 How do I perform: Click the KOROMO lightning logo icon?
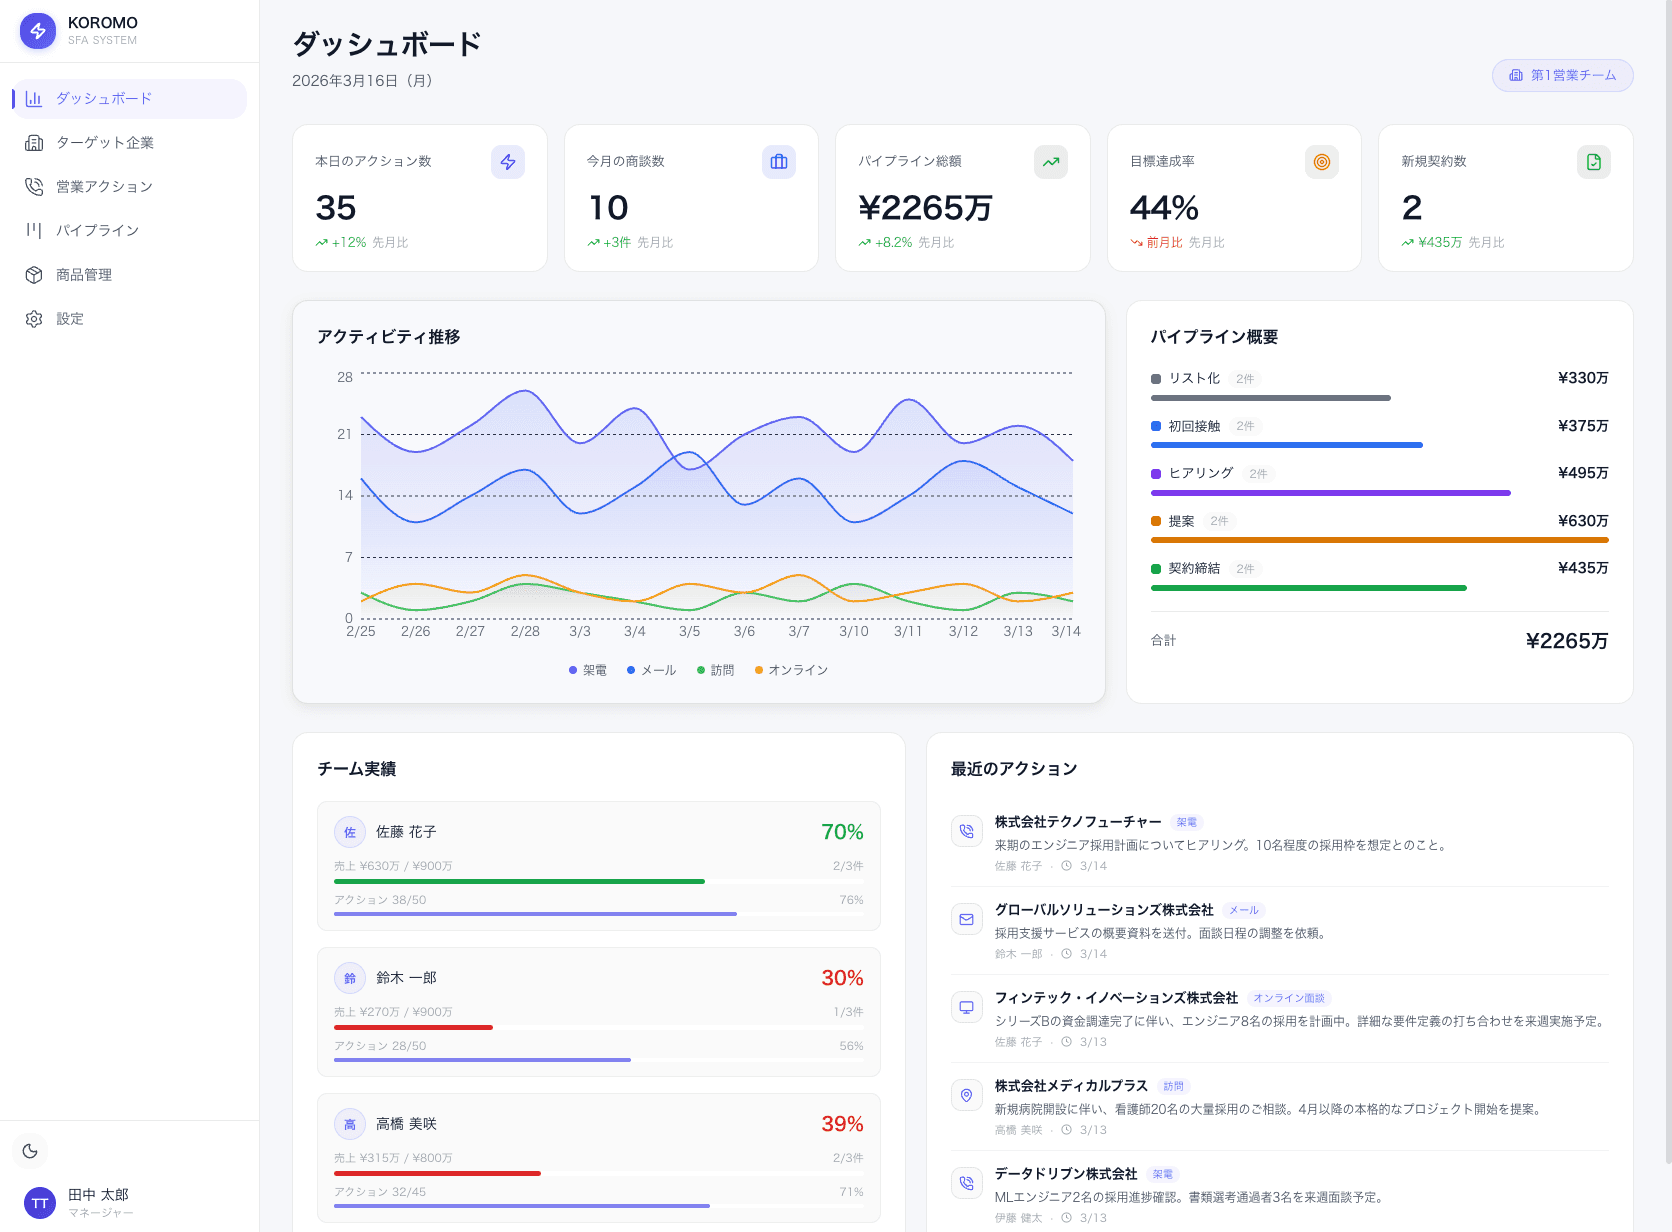click(38, 31)
